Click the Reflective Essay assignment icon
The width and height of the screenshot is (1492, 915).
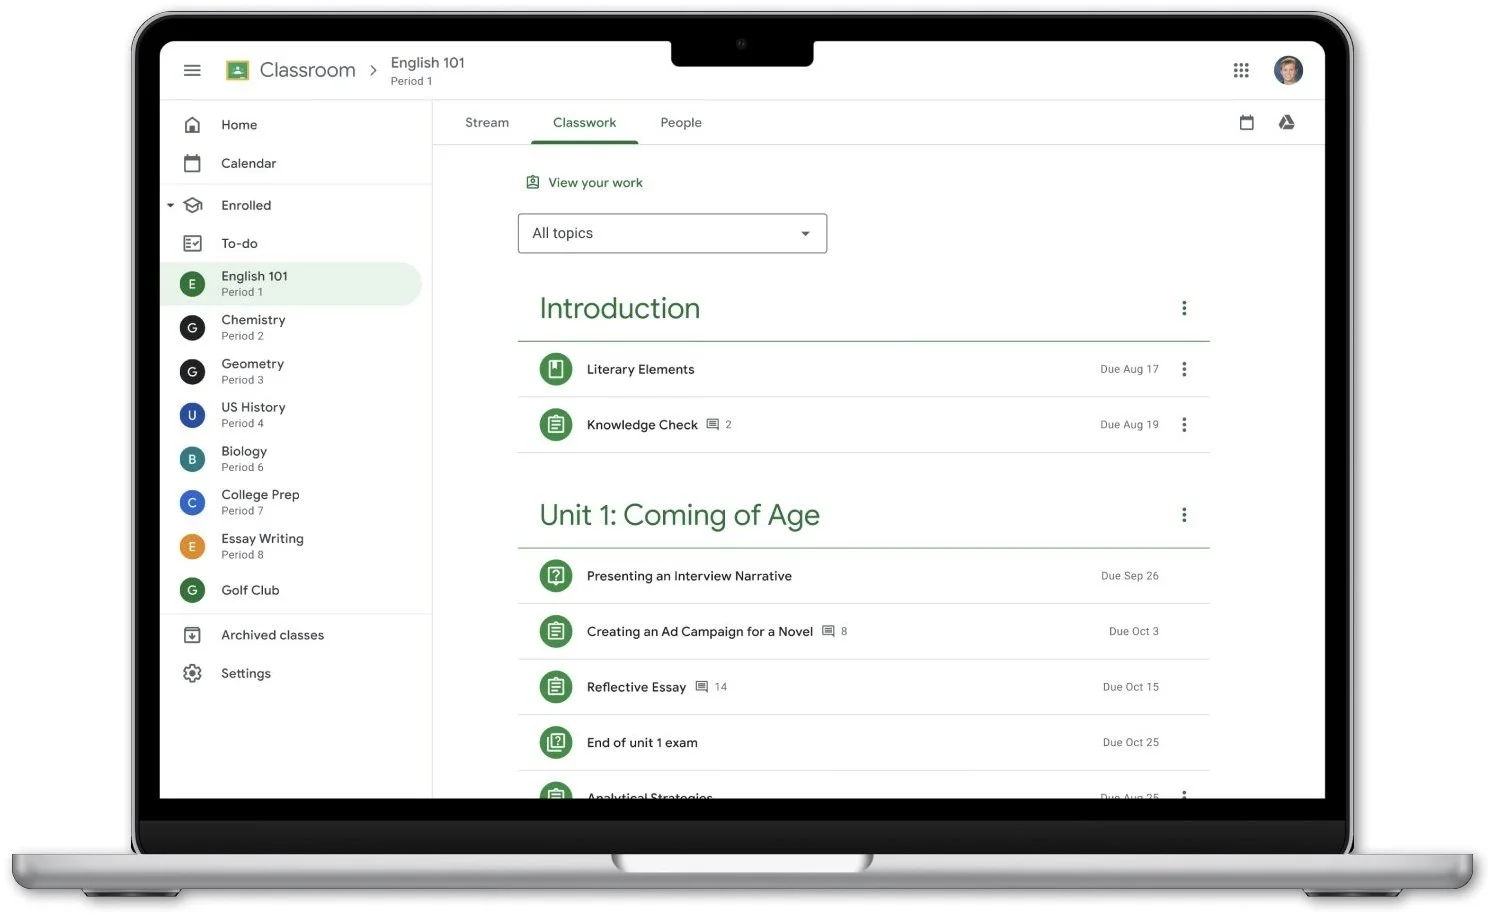[556, 687]
